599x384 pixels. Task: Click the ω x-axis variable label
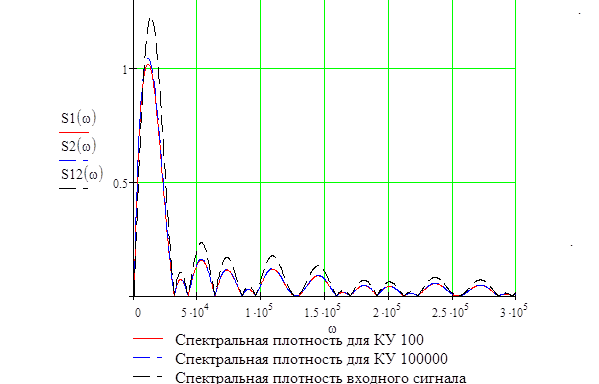(x=332, y=329)
